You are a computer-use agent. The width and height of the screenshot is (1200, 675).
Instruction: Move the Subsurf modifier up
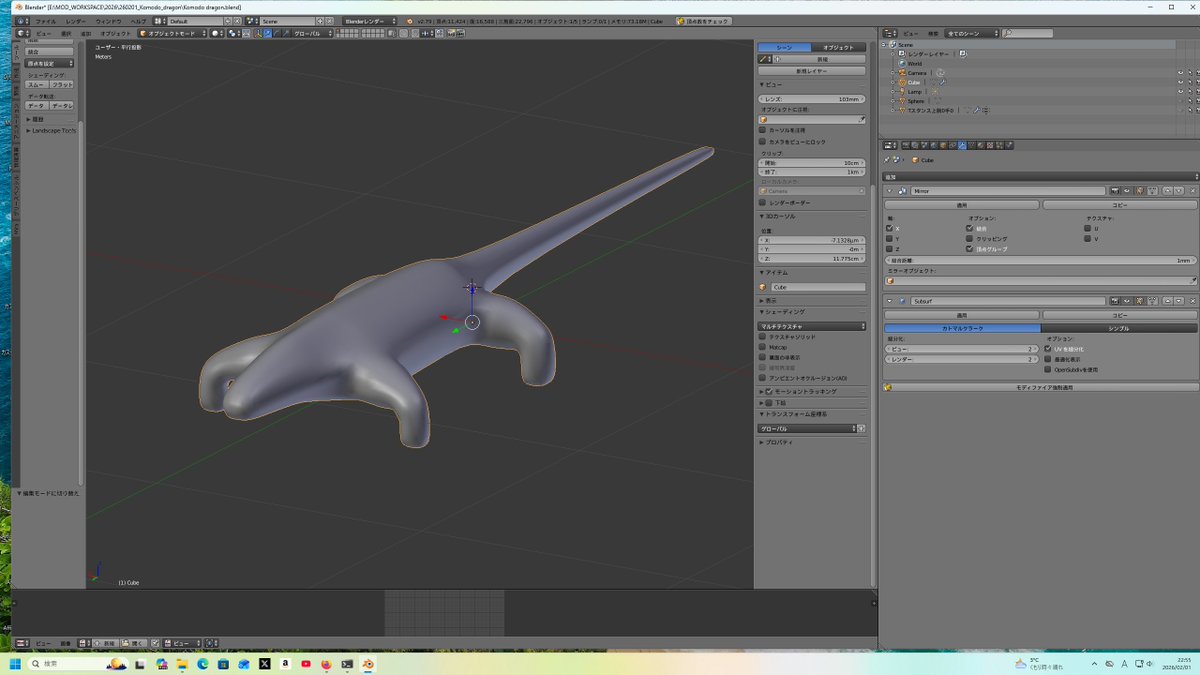coord(1167,300)
